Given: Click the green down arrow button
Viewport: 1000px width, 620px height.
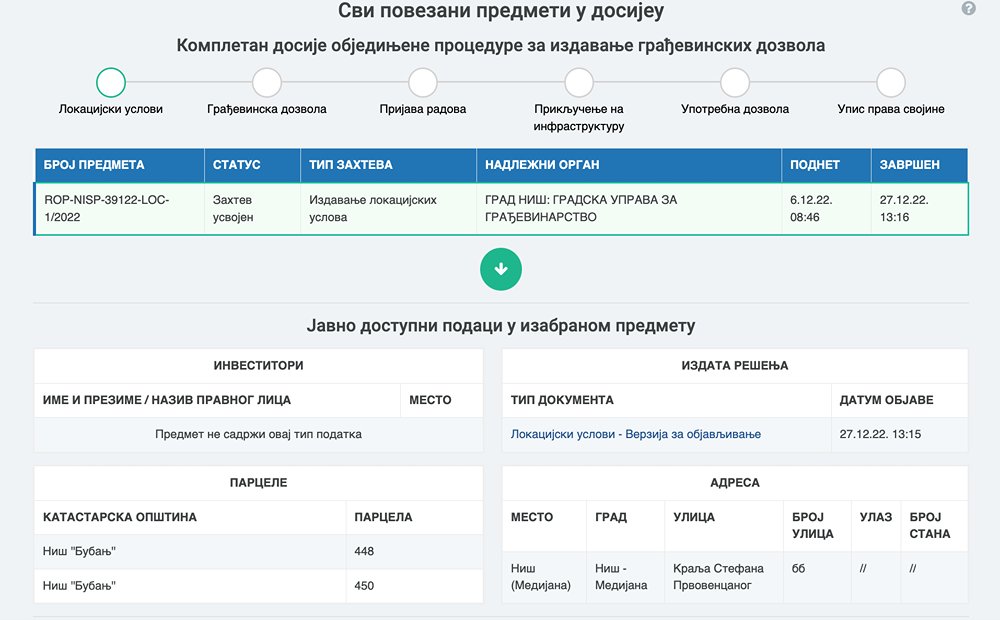Looking at the screenshot, I should (x=501, y=269).
